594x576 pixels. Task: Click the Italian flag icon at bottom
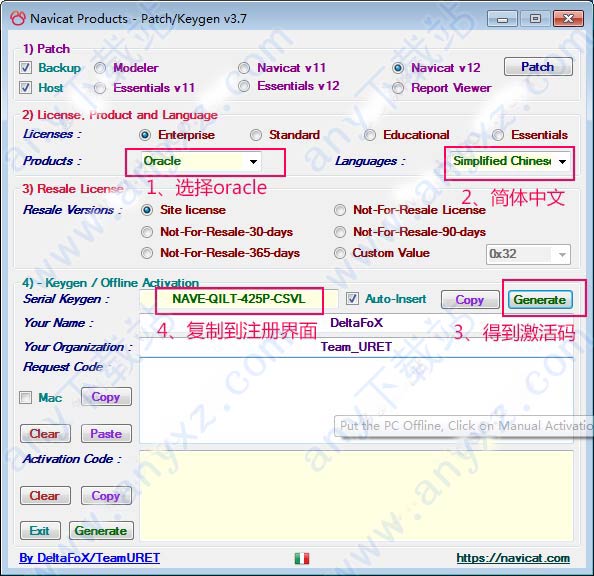point(302,558)
